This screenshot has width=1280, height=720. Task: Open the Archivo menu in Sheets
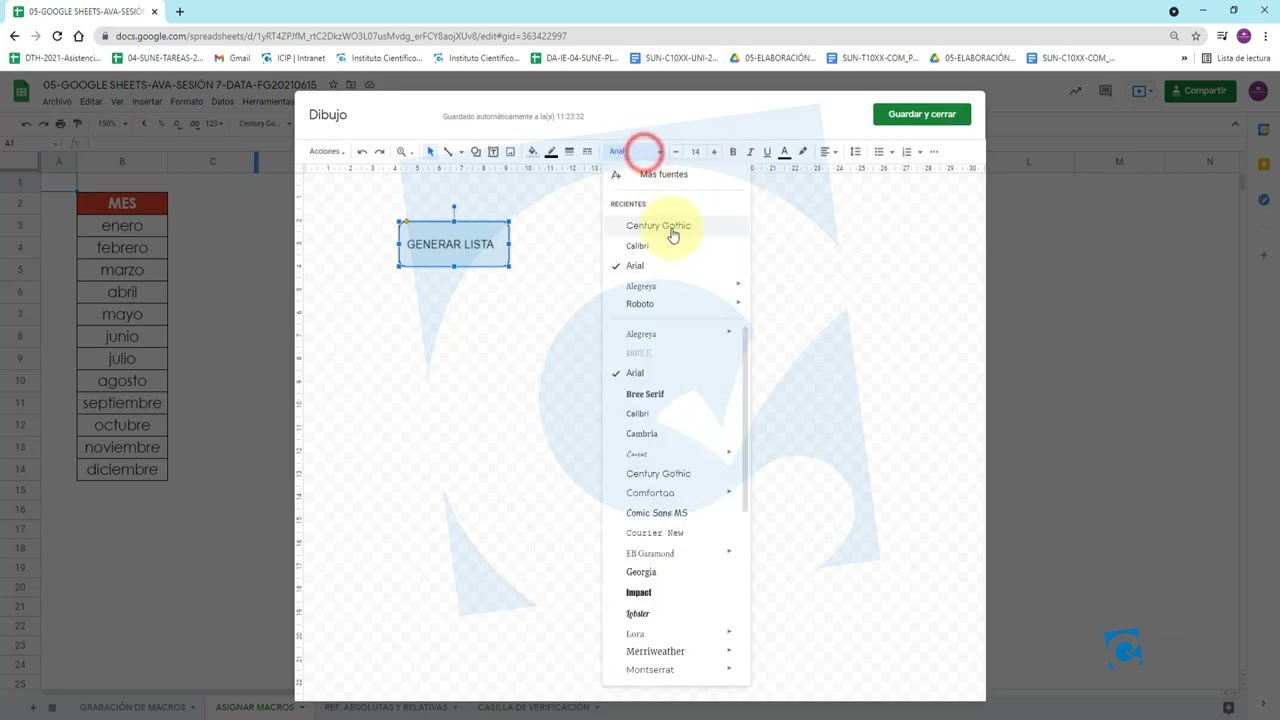pyautogui.click(x=57, y=102)
